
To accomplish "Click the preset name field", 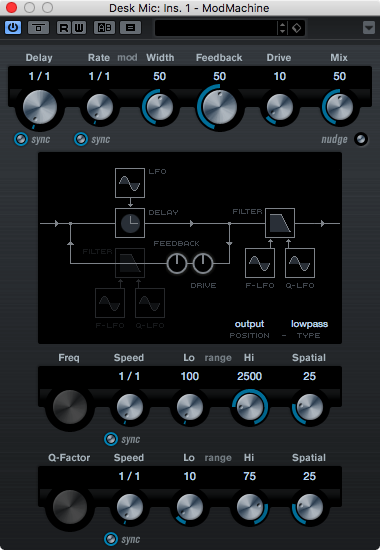I will point(216,28).
